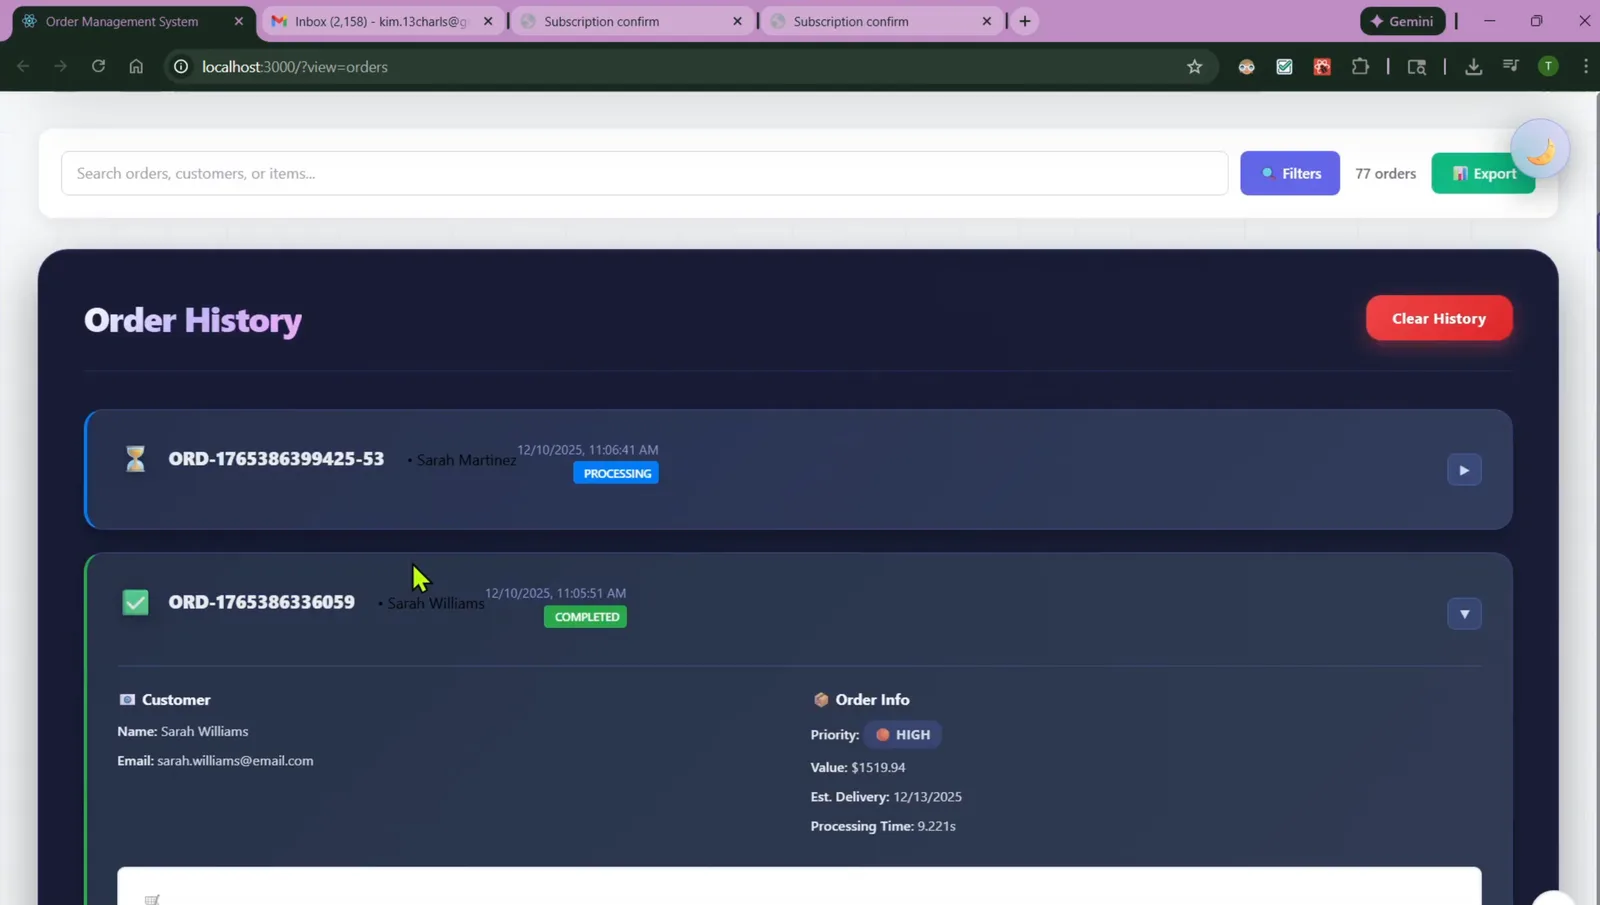Close the first Subscription confirm tab

(x=737, y=21)
